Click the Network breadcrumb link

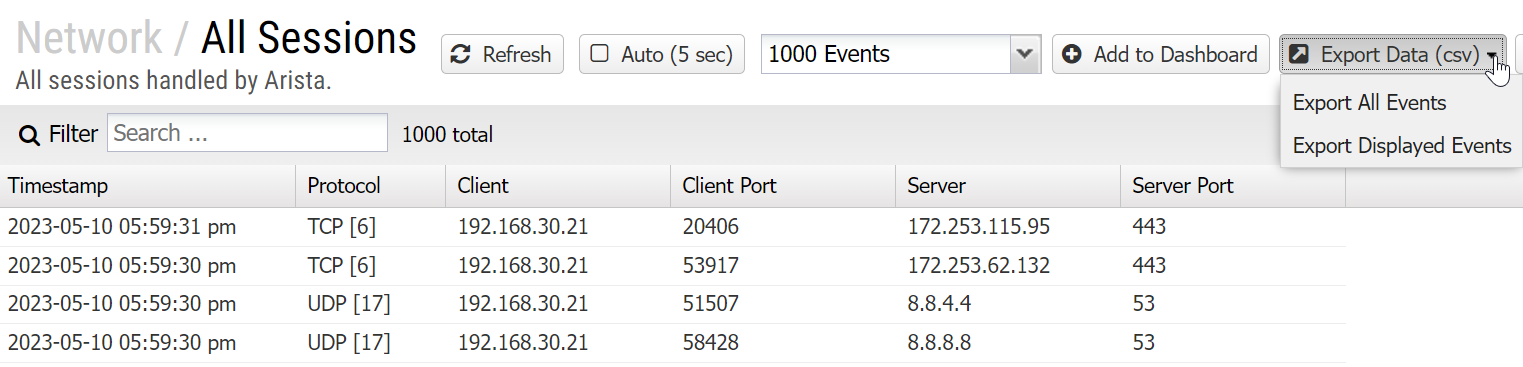[x=89, y=38]
